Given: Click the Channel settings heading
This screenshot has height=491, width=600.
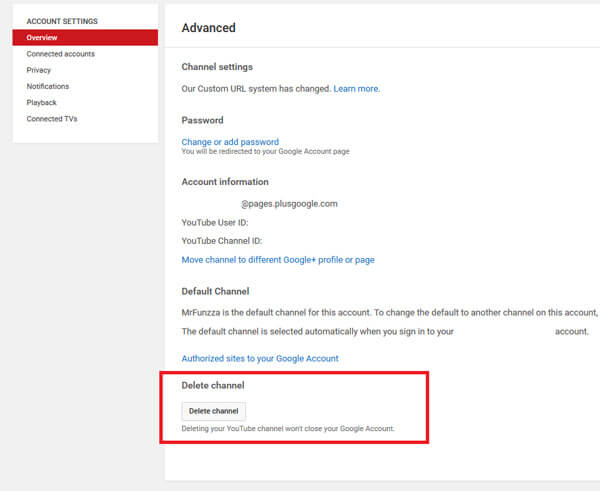Looking at the screenshot, I should [217, 67].
